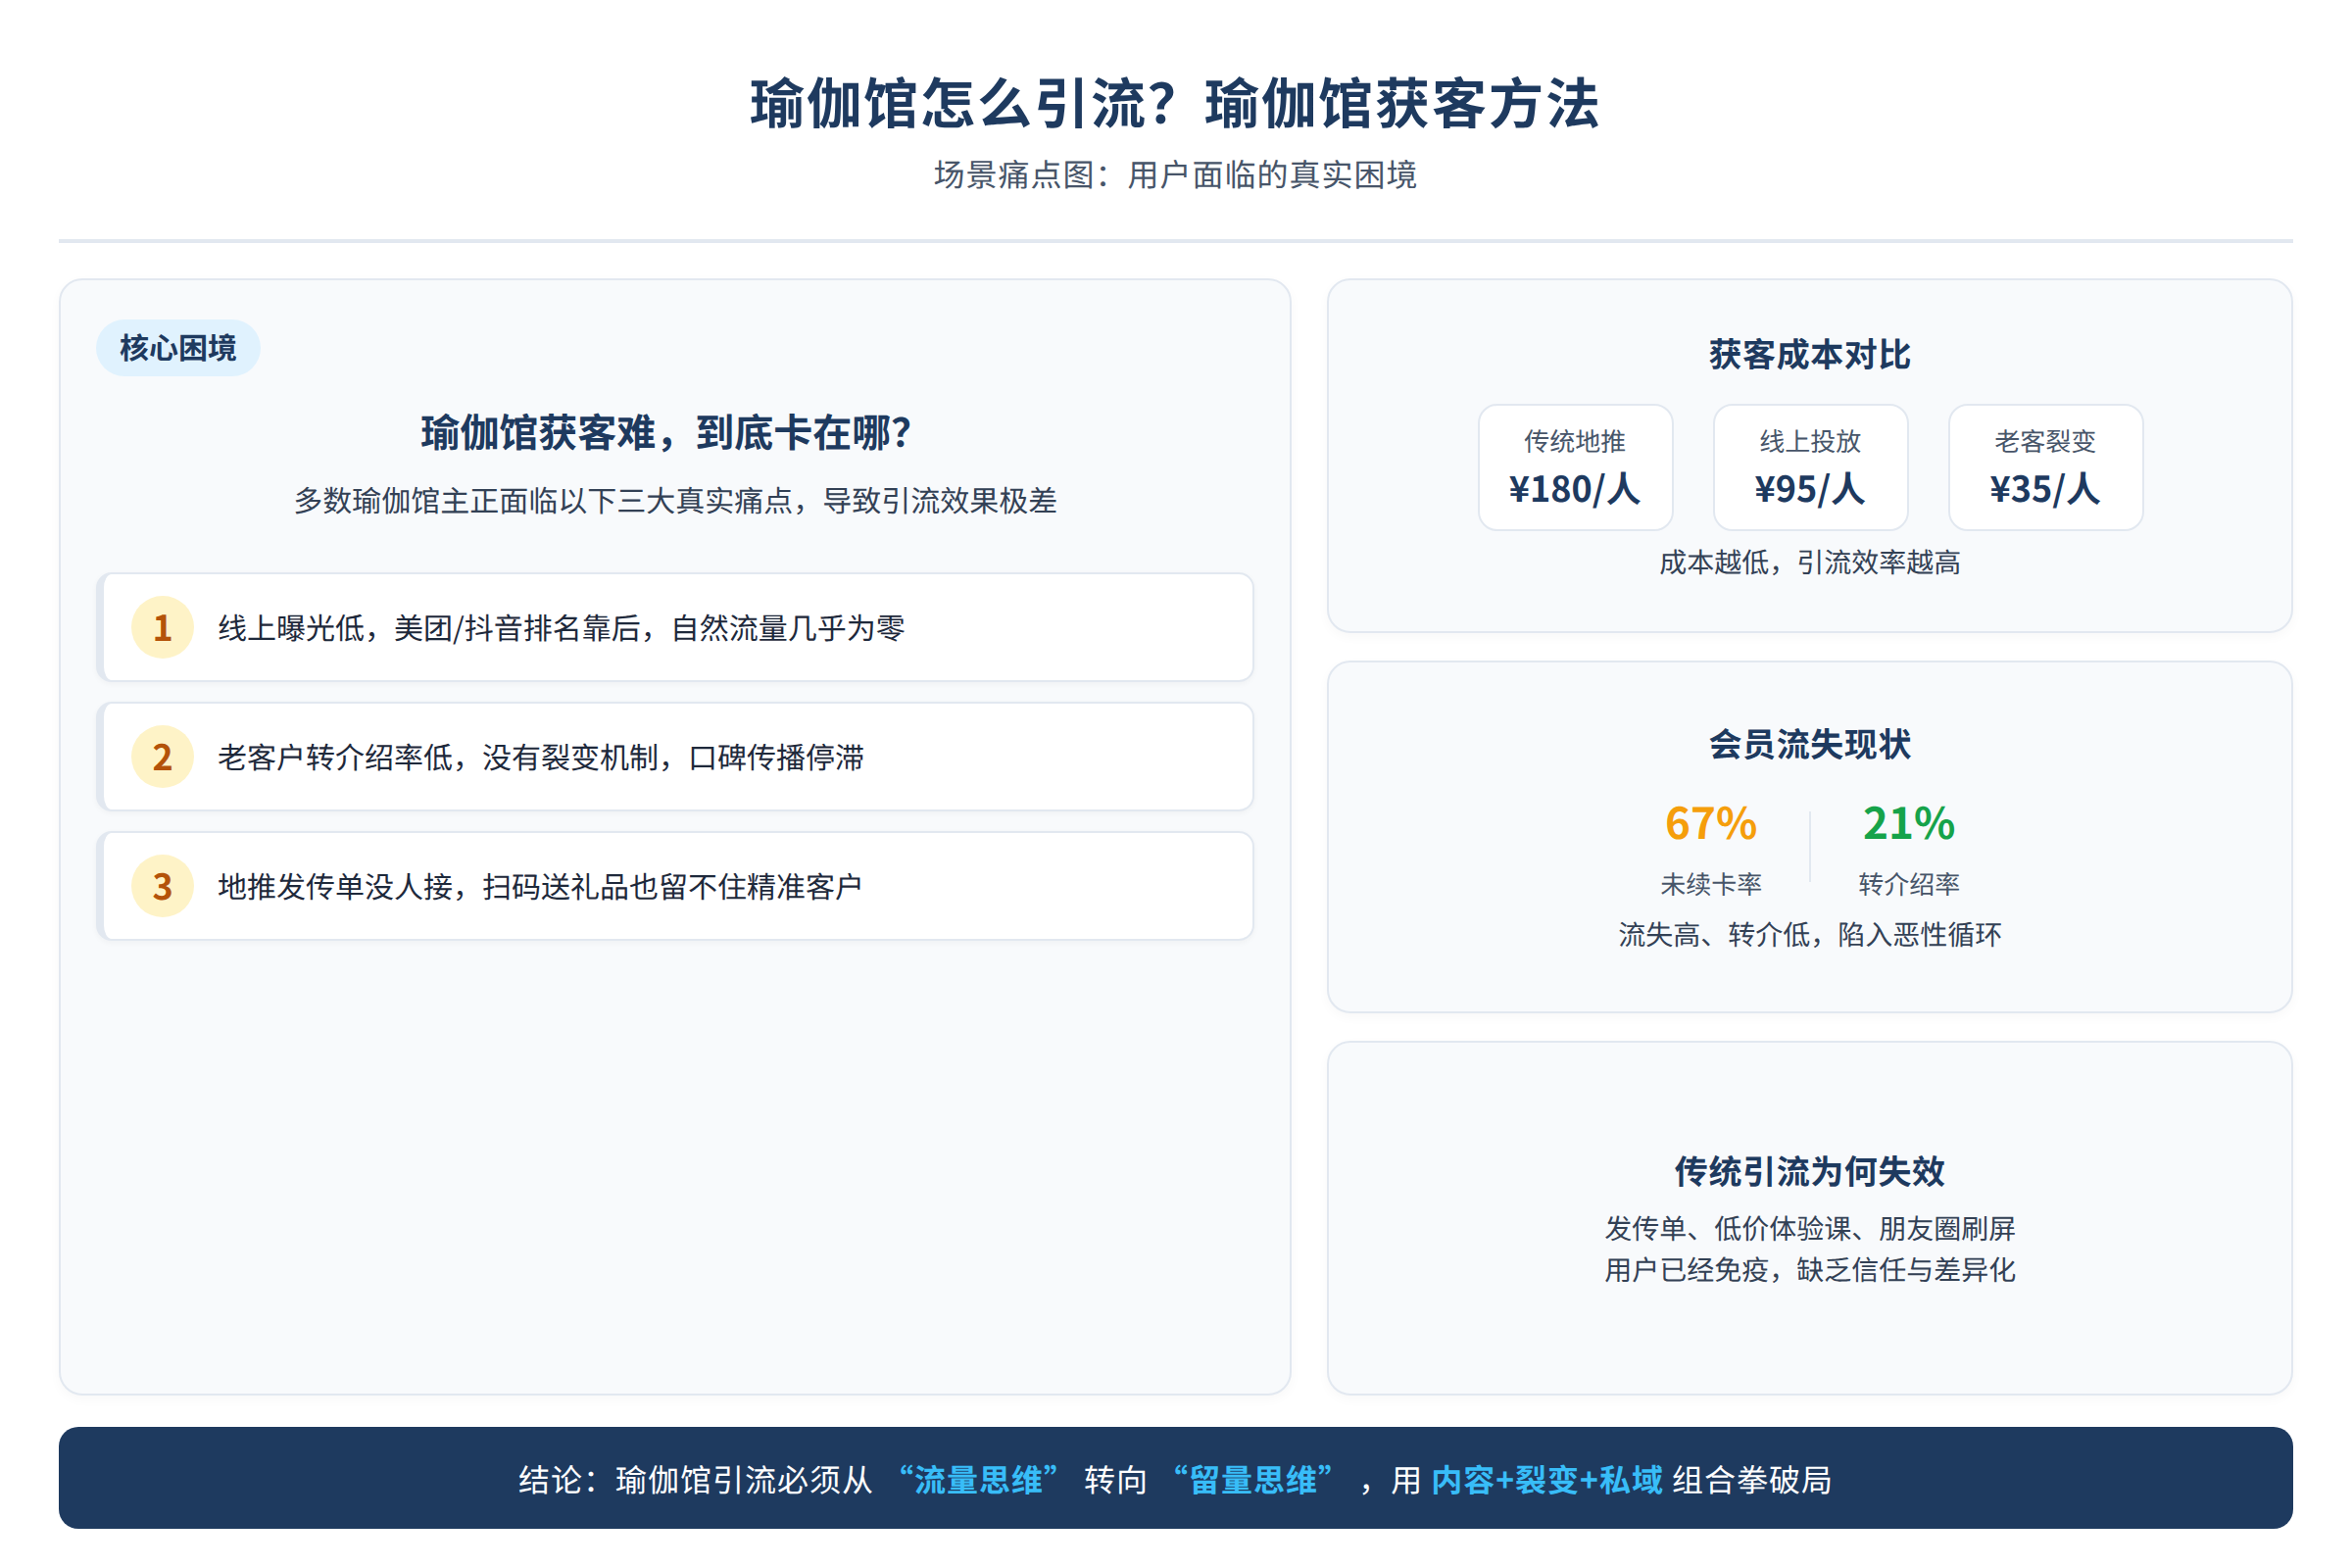The image size is (2352, 1568).
Task: Click the heading 瑜伽馆获客难，到底卡在哪?
Action: (x=667, y=433)
